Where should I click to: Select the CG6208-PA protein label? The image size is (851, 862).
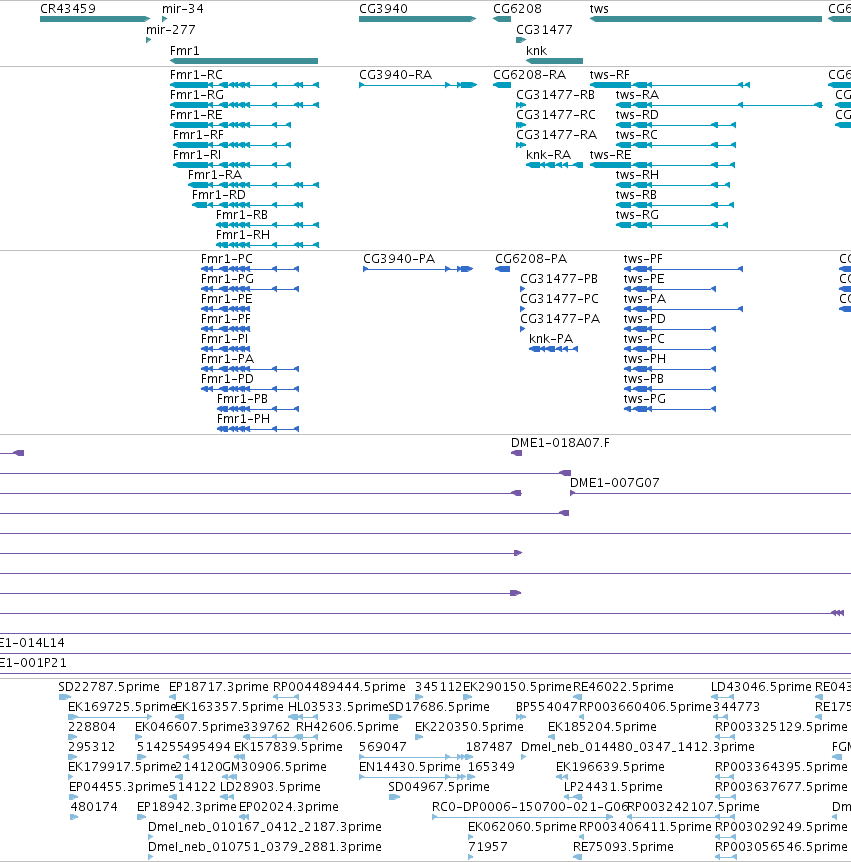click(x=531, y=259)
